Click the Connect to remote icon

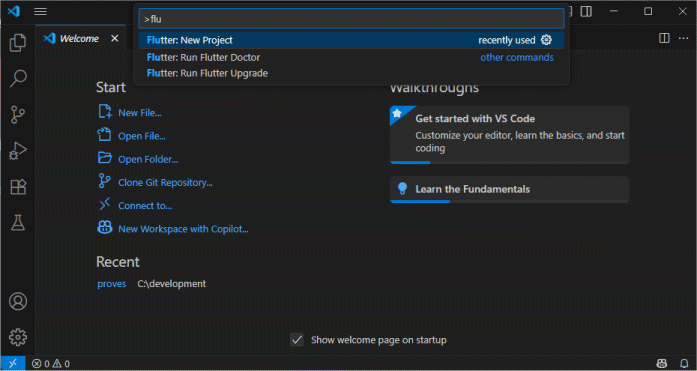click(x=104, y=204)
